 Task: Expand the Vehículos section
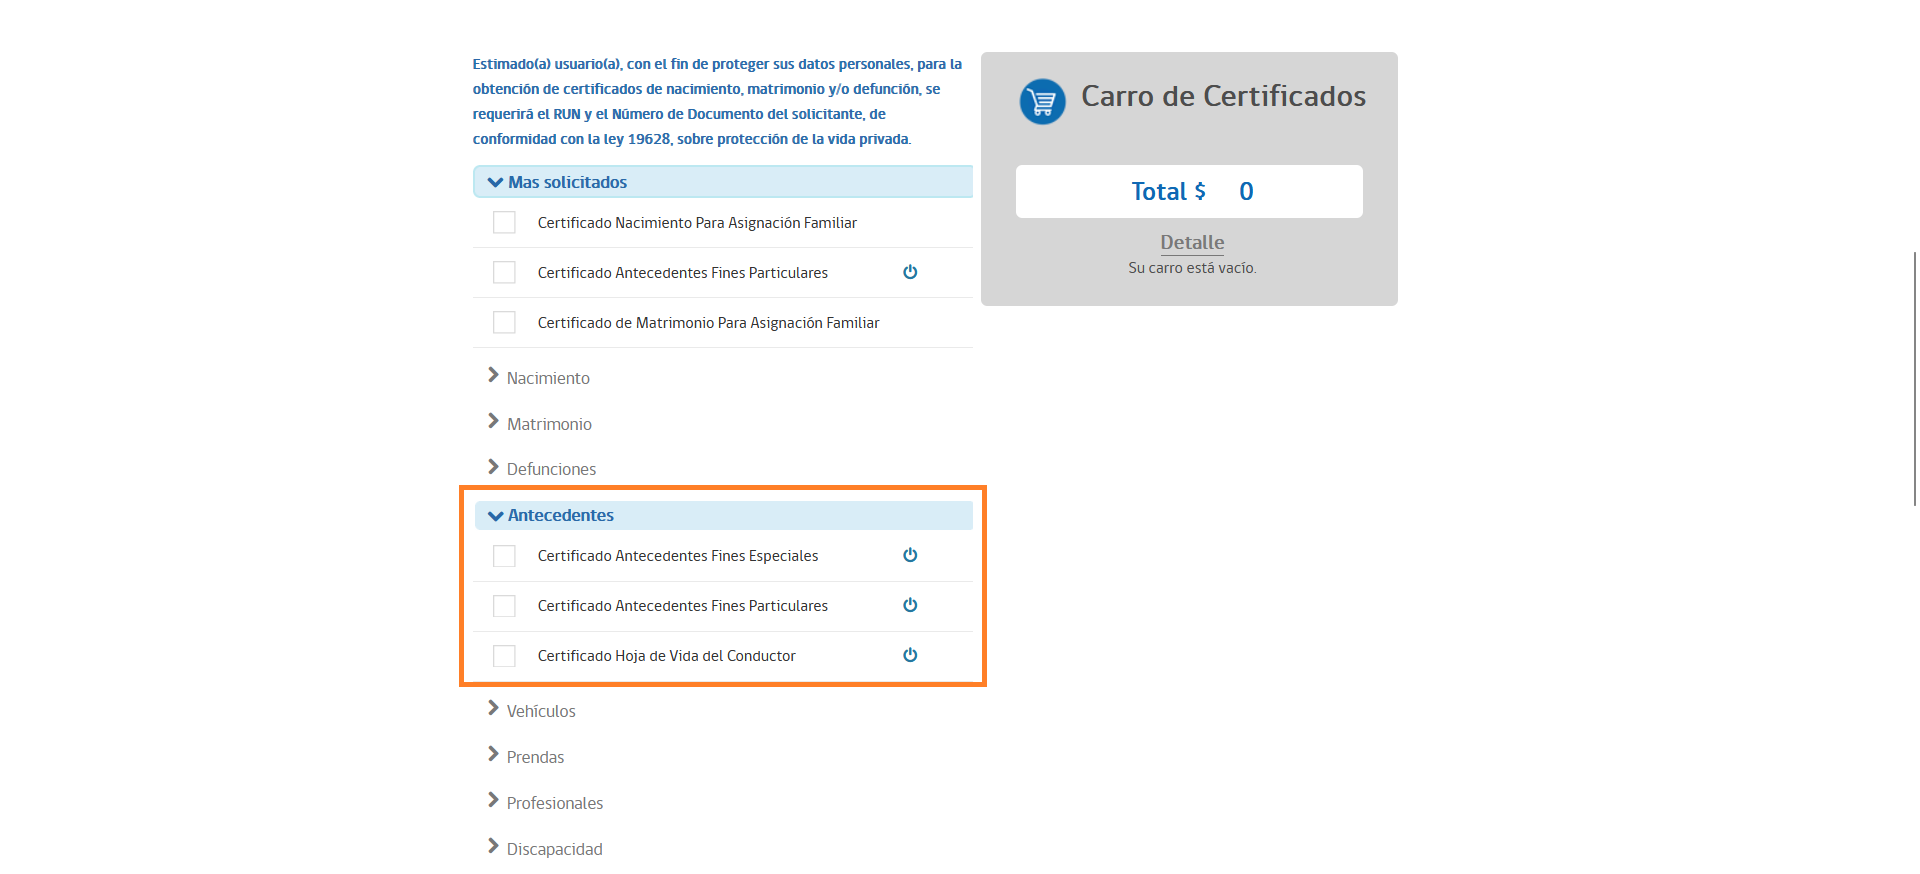(540, 711)
